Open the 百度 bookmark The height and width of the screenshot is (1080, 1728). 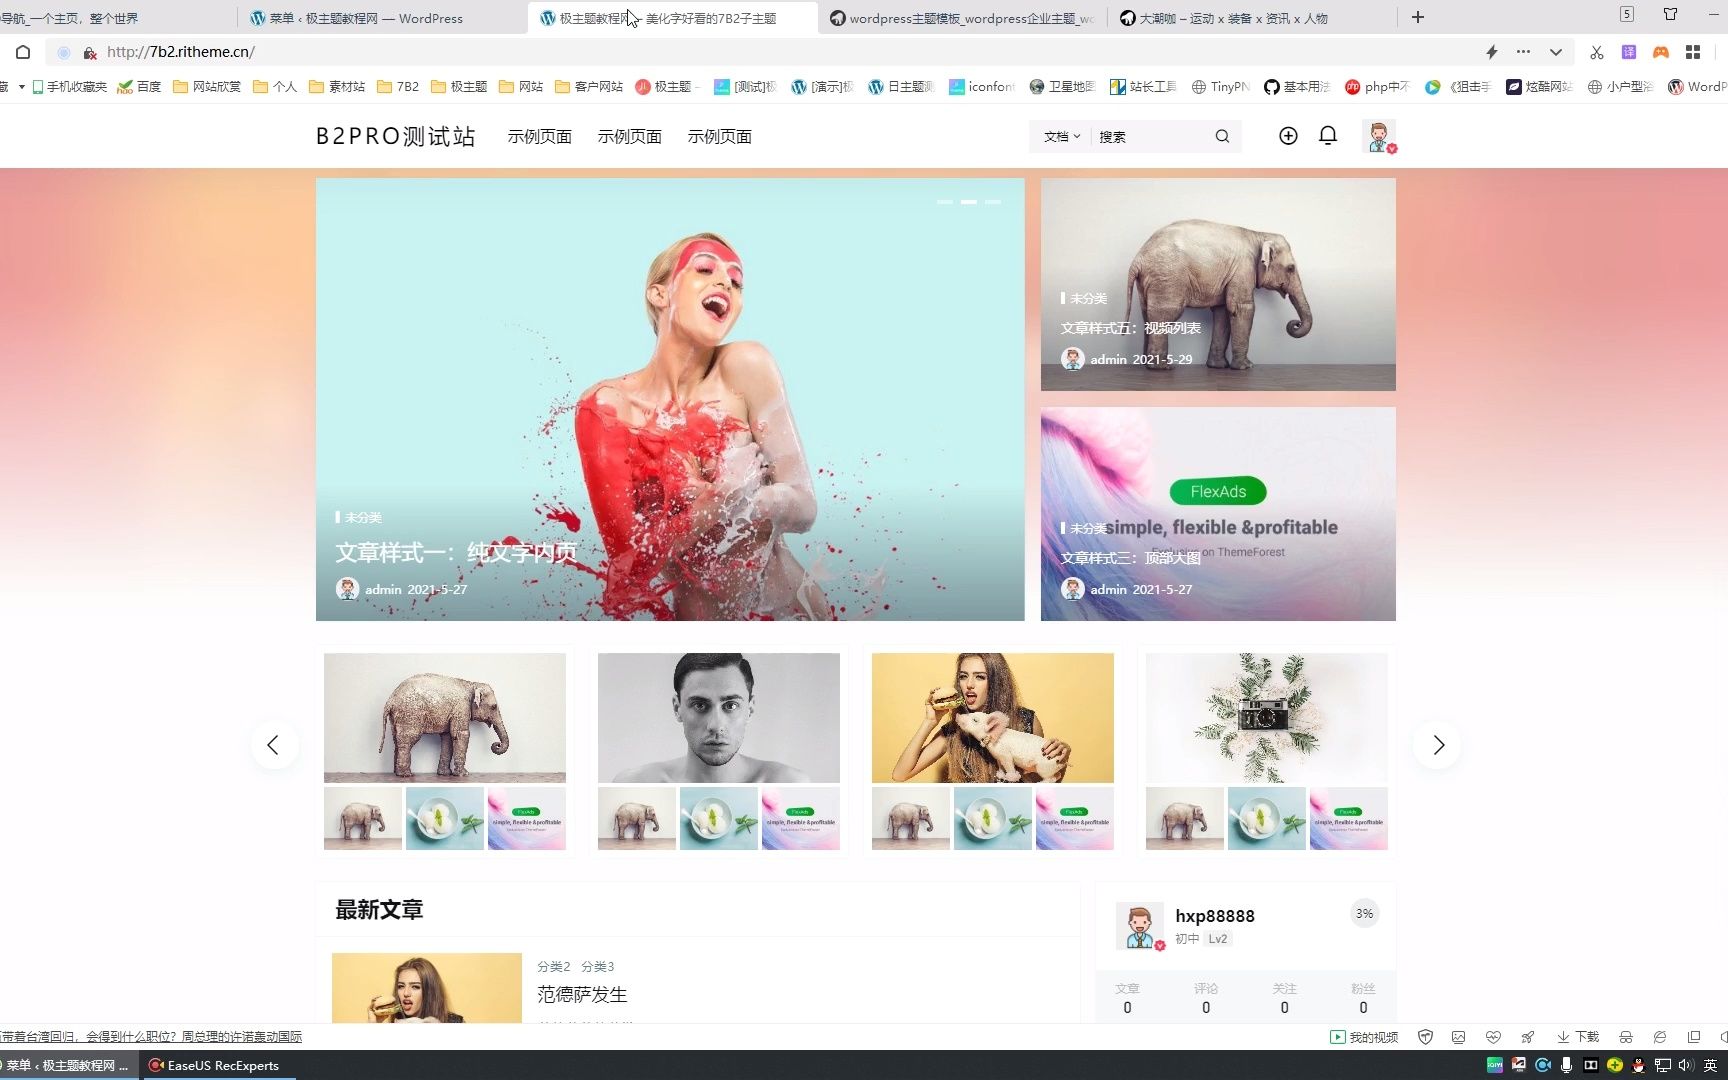(x=139, y=87)
